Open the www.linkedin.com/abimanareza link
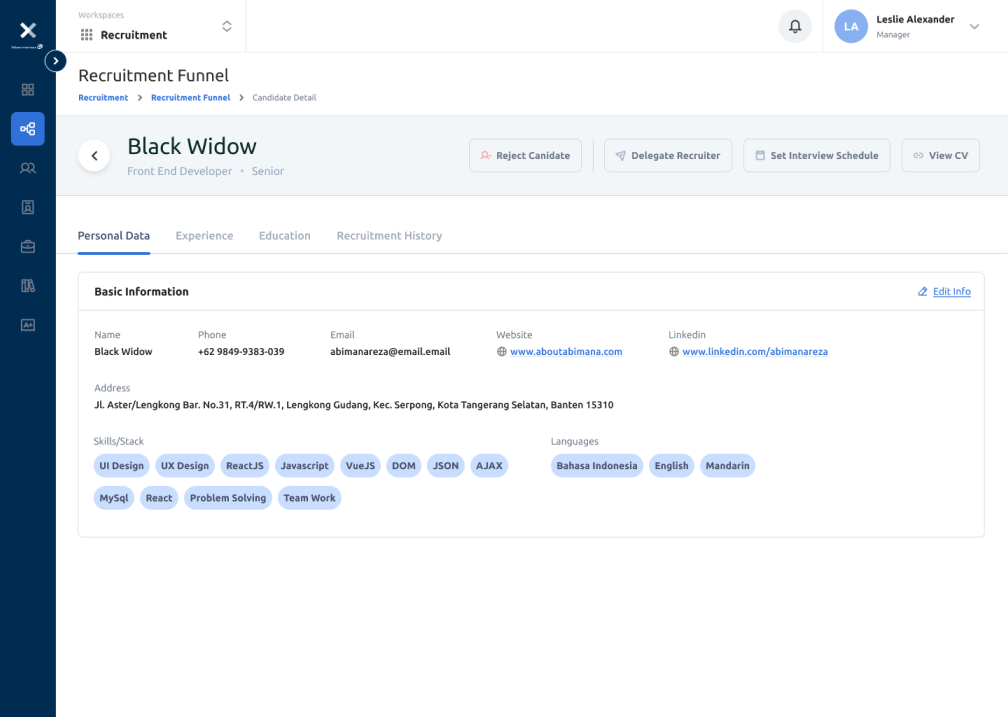This screenshot has height=717, width=1008. point(754,352)
